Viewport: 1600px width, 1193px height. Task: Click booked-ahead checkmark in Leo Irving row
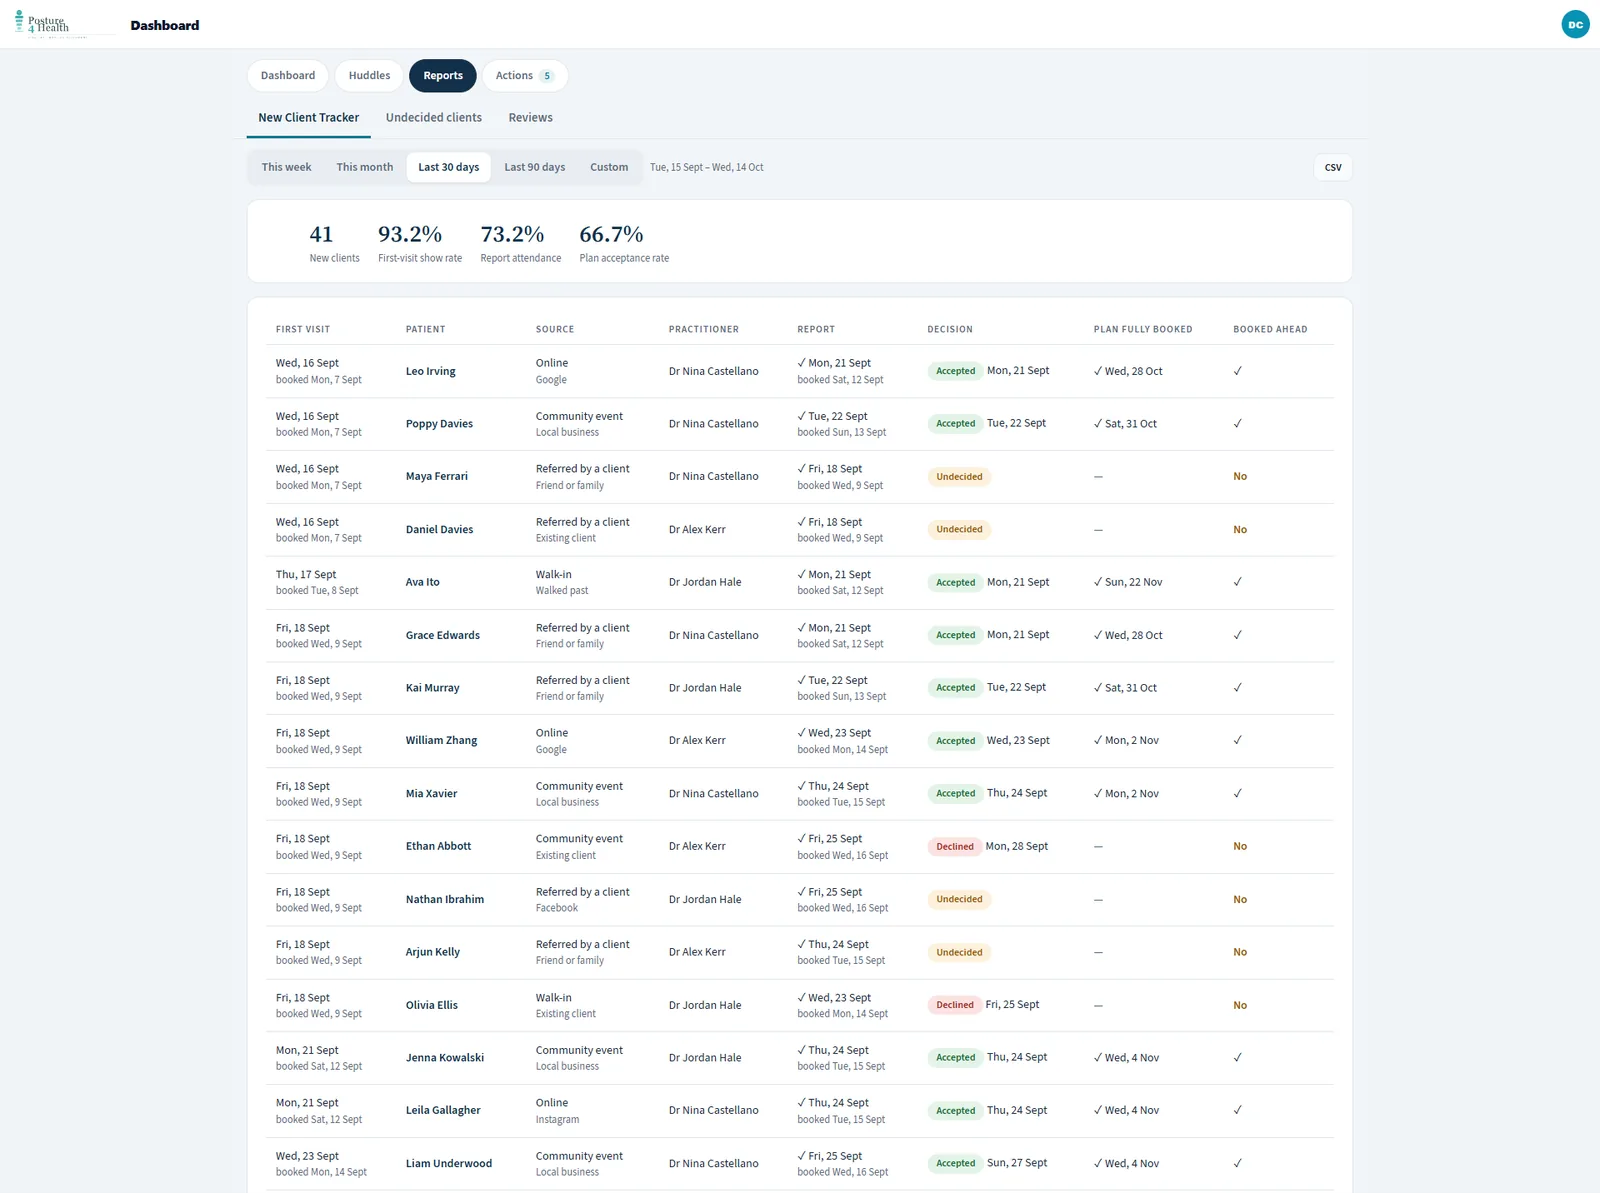(x=1237, y=371)
